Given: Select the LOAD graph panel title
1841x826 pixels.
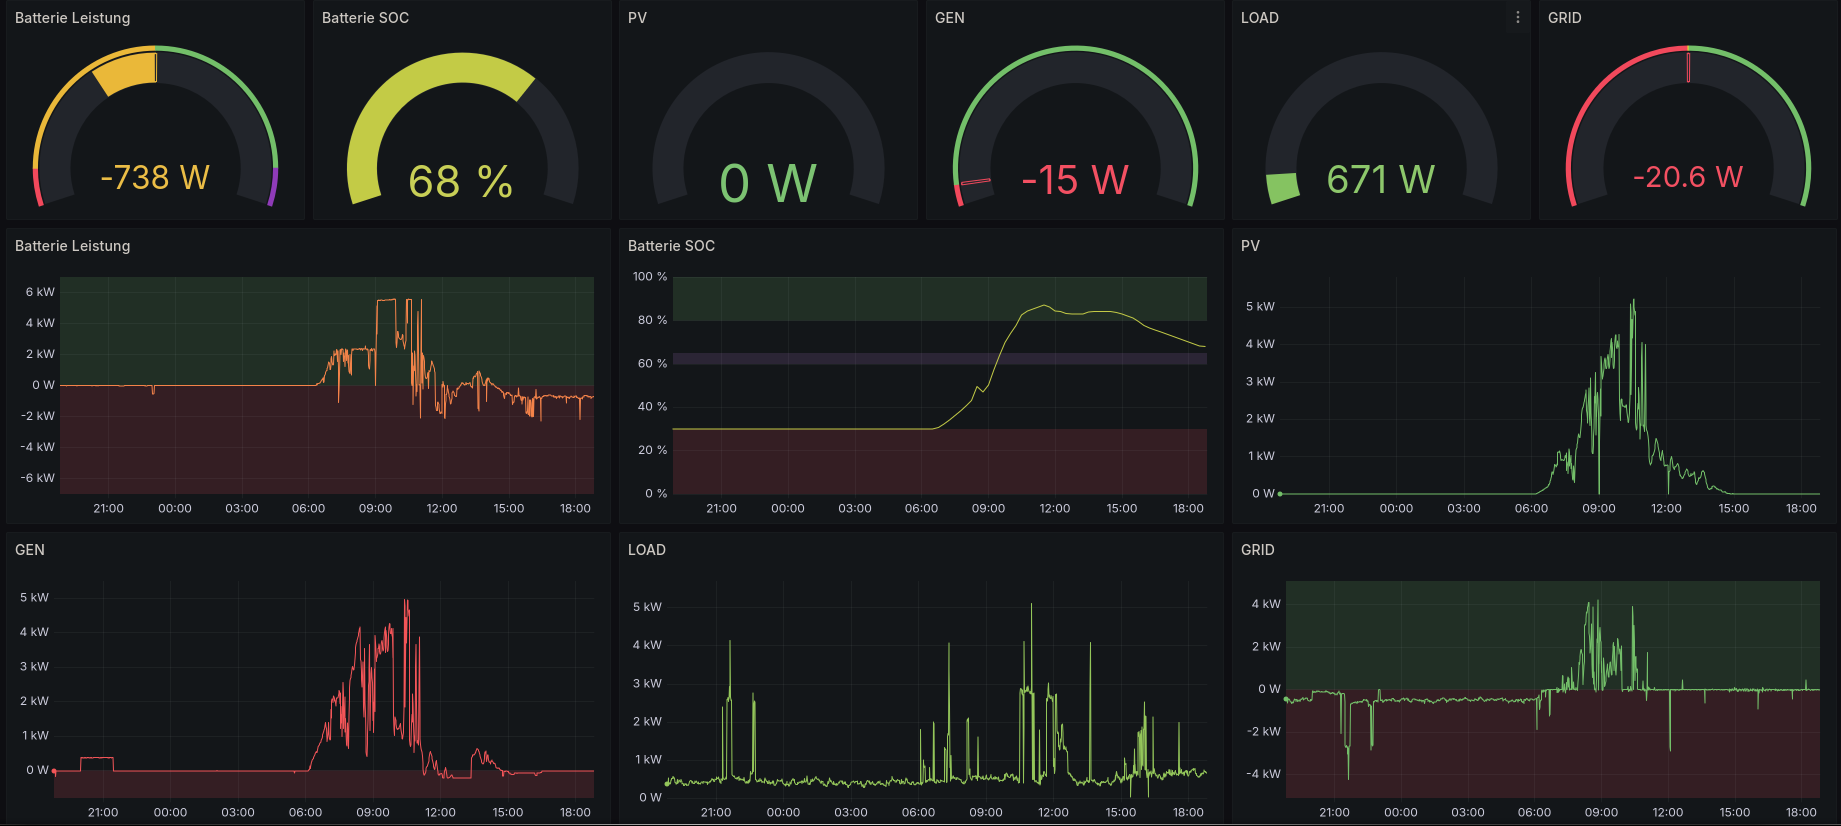Looking at the screenshot, I should 646,550.
